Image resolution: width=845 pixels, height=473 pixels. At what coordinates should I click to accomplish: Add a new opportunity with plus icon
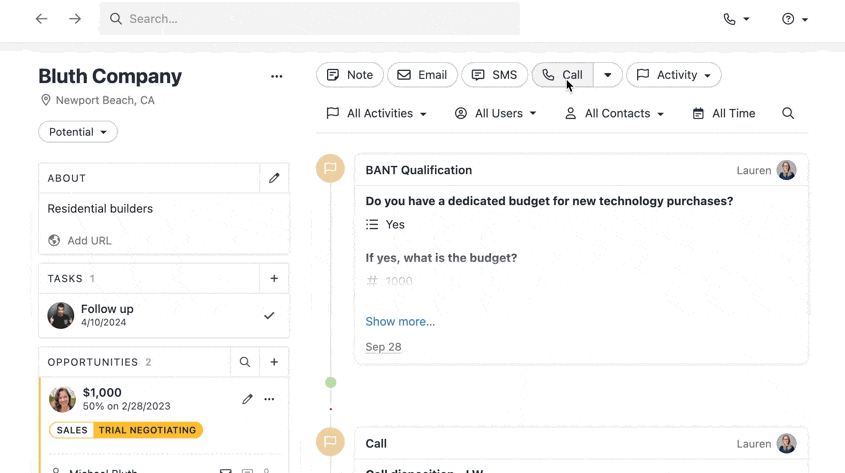coord(274,362)
